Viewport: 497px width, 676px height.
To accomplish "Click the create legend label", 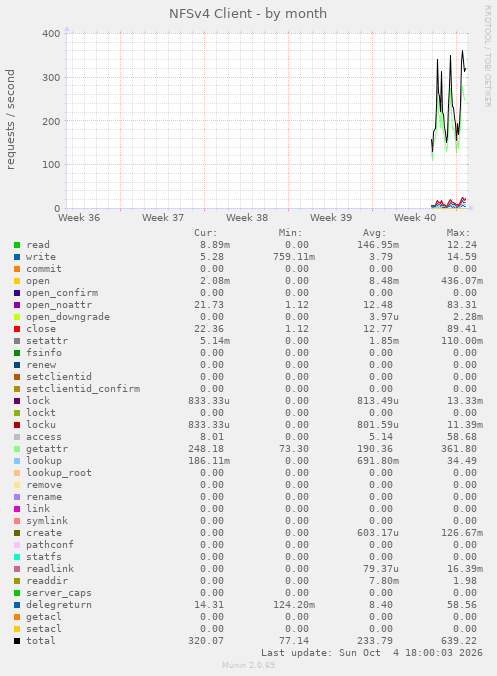I will coord(44,533).
